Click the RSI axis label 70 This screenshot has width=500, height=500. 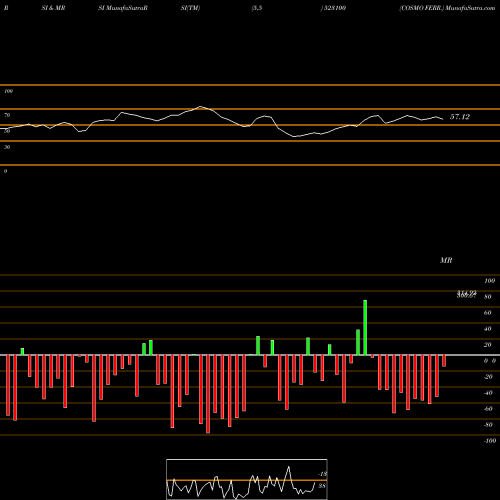(7, 115)
